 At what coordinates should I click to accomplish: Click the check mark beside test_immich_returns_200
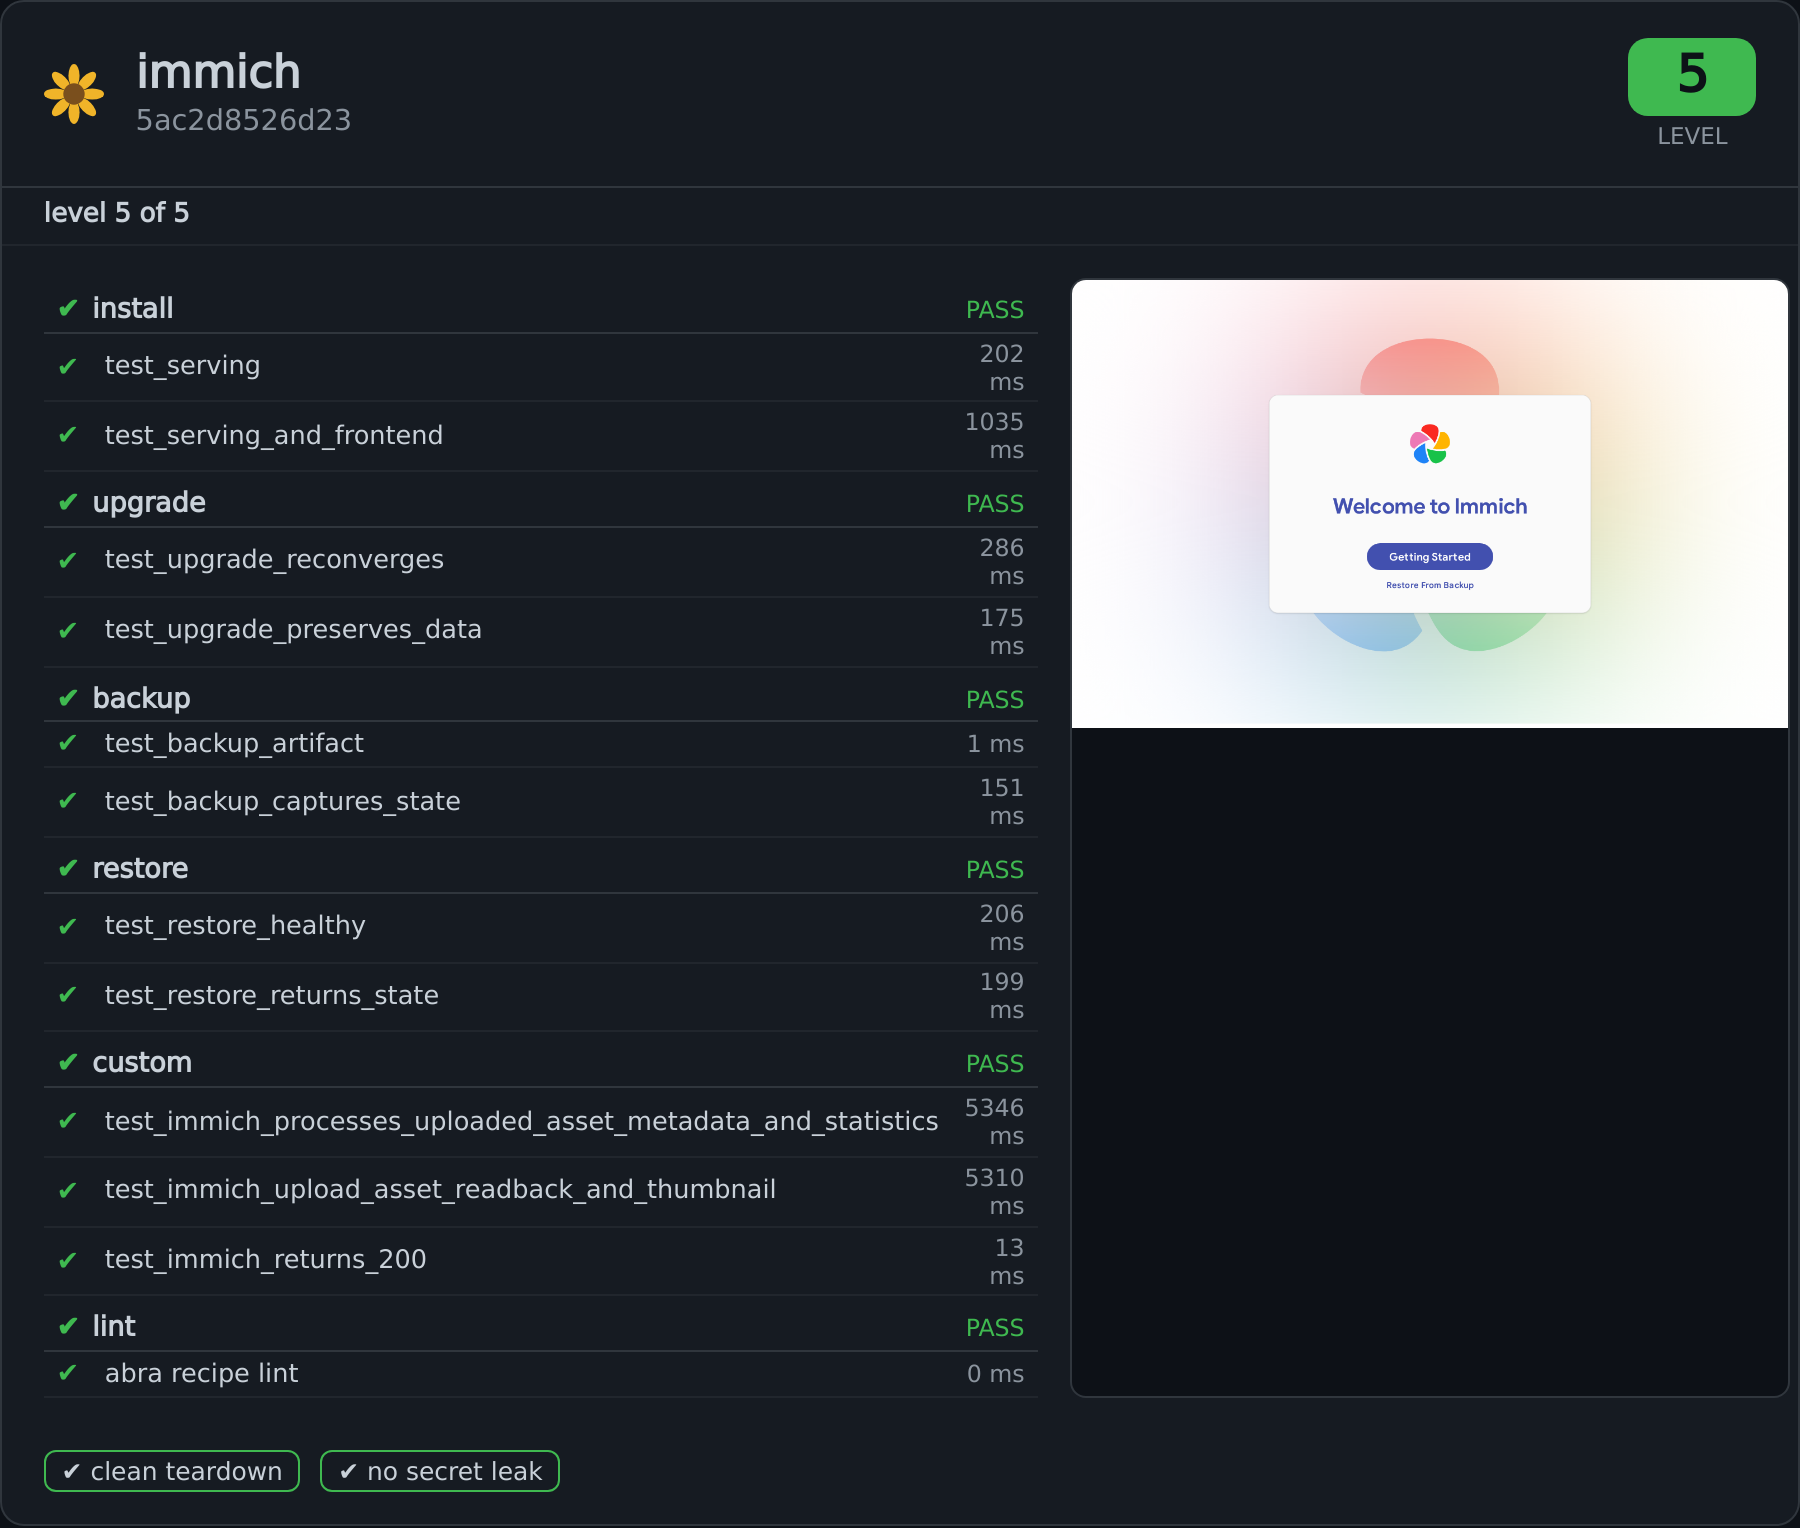(x=68, y=1260)
